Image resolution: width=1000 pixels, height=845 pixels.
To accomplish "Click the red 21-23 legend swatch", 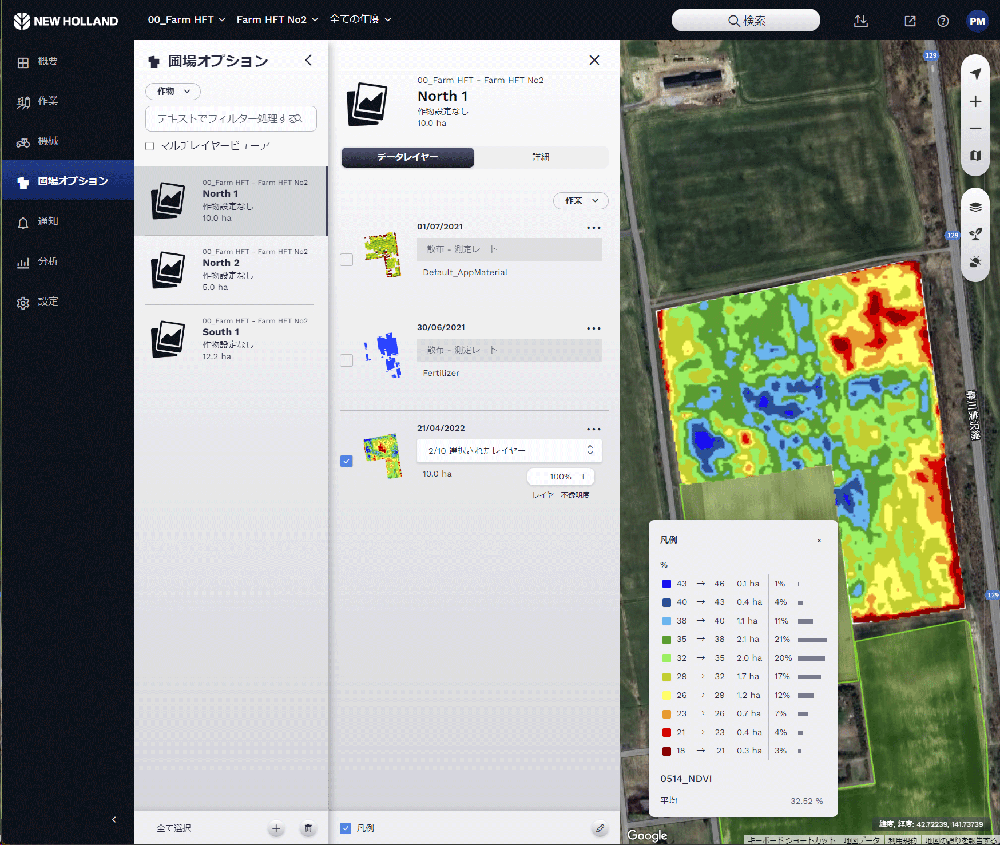I will [666, 732].
